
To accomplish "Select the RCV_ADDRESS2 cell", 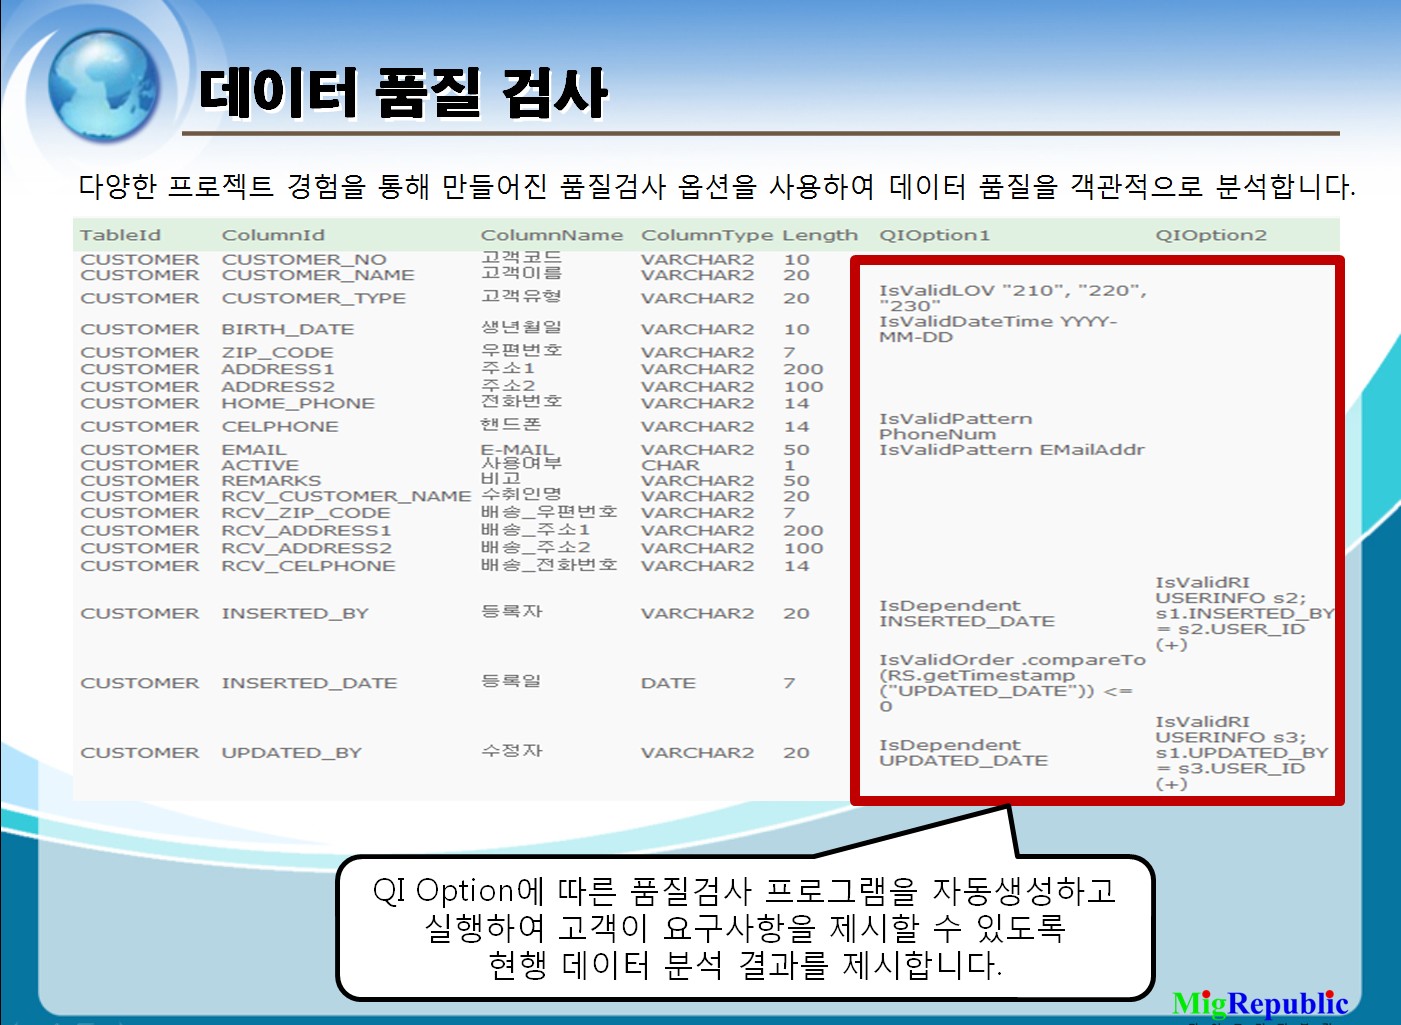I will (x=306, y=548).
